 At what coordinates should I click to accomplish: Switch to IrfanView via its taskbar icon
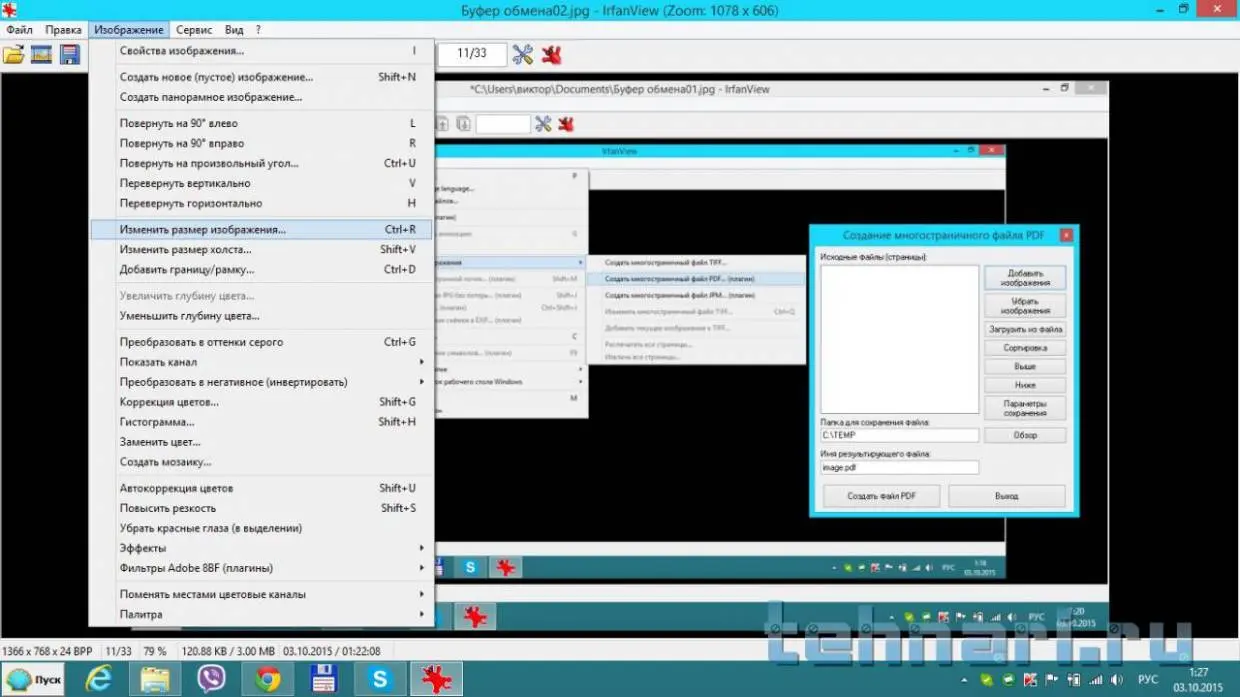[436, 679]
